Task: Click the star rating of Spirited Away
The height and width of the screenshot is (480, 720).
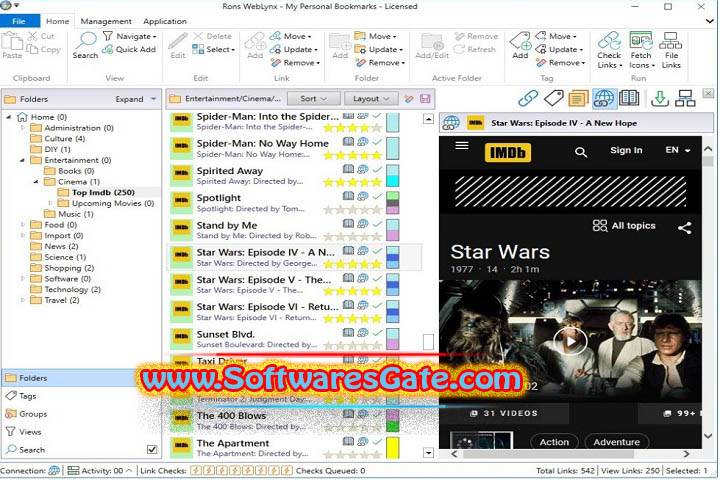Action: pyautogui.click(x=353, y=182)
